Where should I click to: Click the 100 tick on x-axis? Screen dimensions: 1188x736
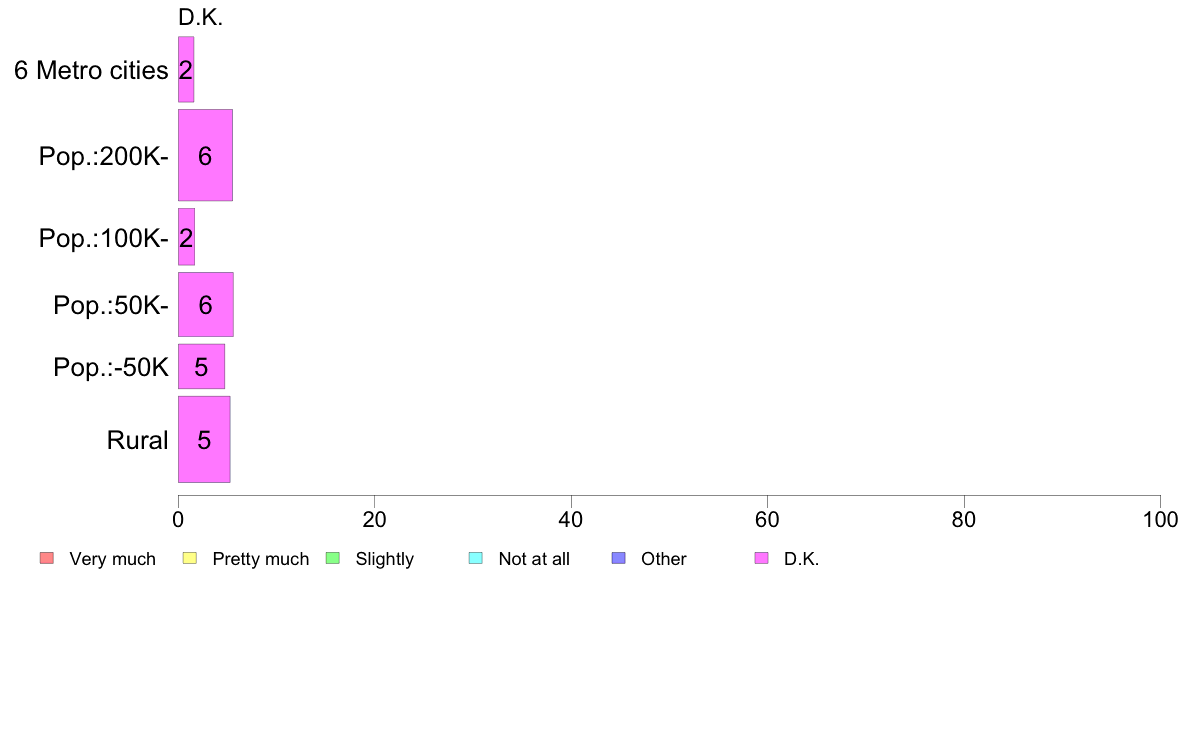pyautogui.click(x=1160, y=520)
